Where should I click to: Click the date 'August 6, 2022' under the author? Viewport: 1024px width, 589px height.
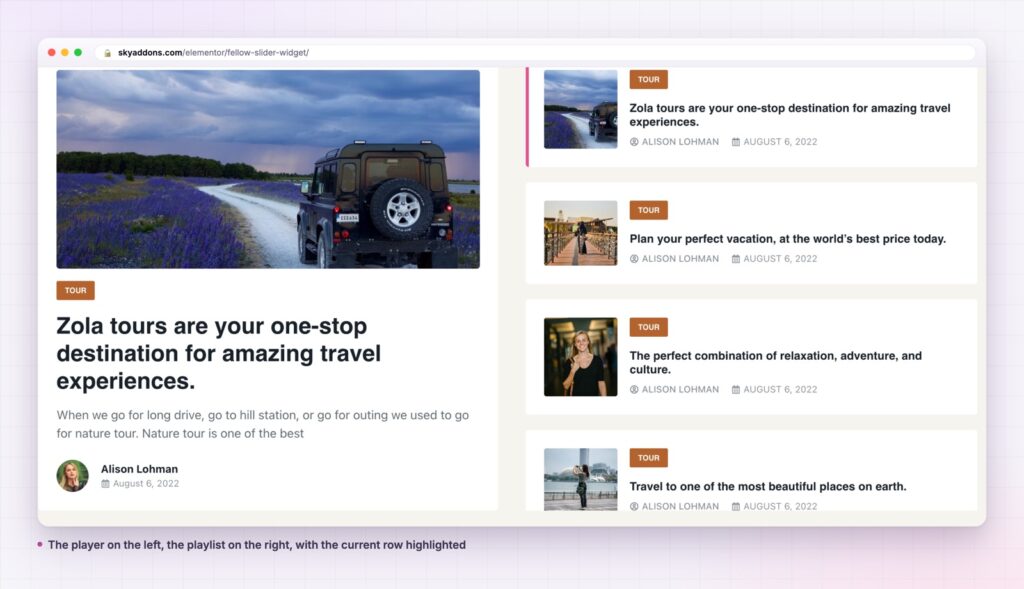pyautogui.click(x=146, y=484)
